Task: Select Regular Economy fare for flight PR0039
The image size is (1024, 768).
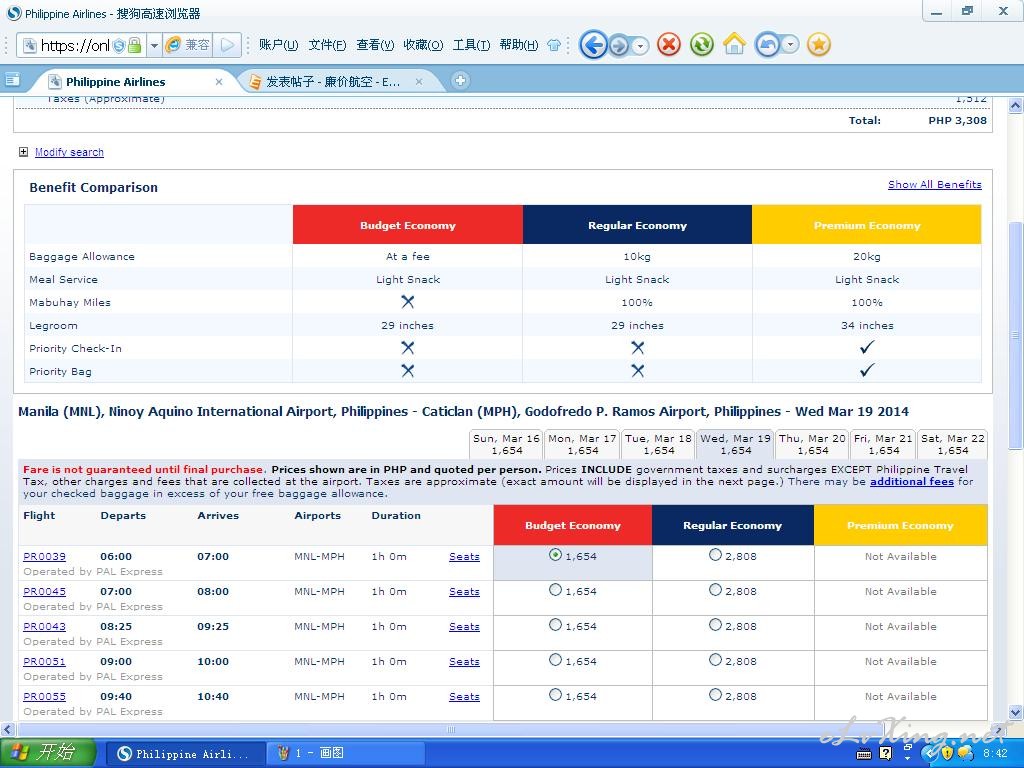Action: (715, 555)
